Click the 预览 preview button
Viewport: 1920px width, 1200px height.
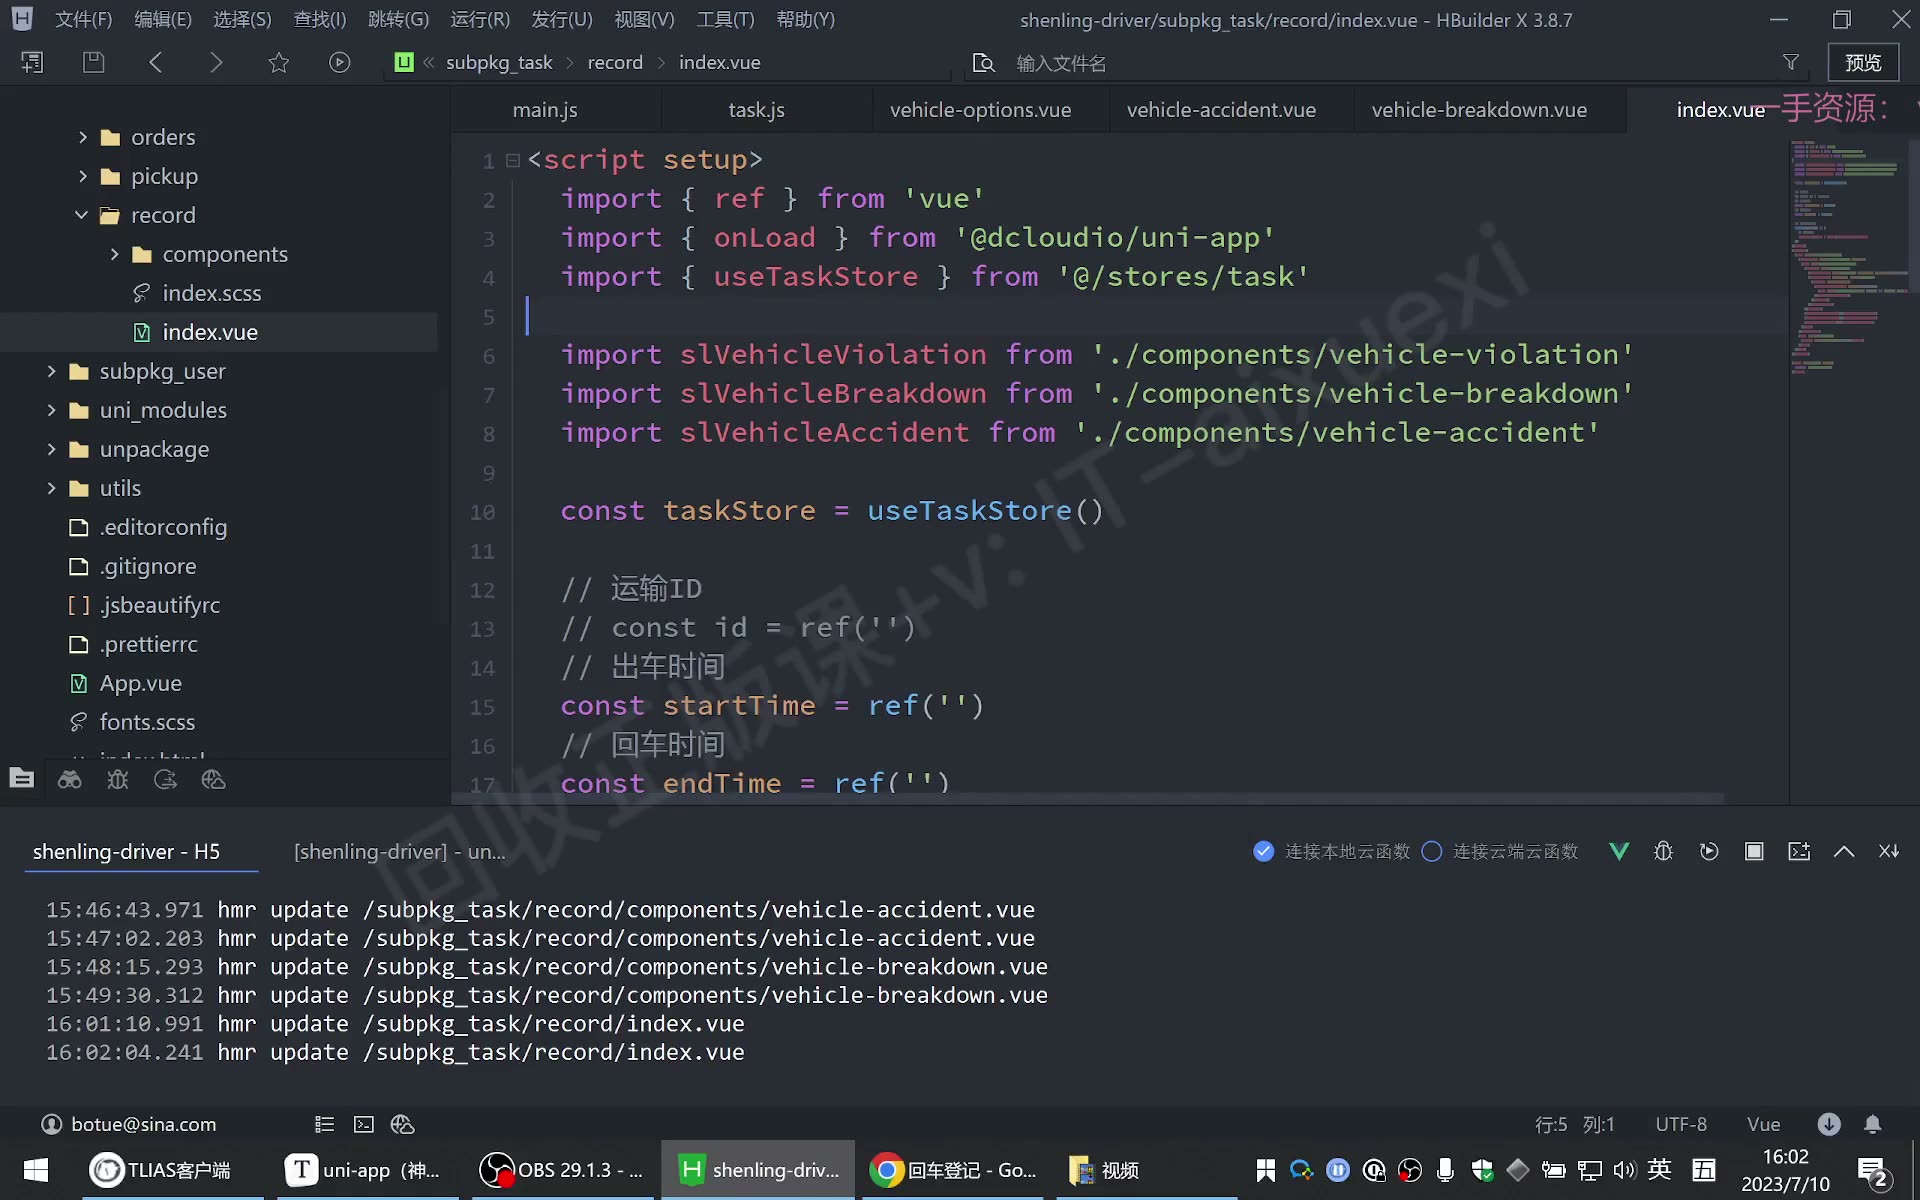1863,62
